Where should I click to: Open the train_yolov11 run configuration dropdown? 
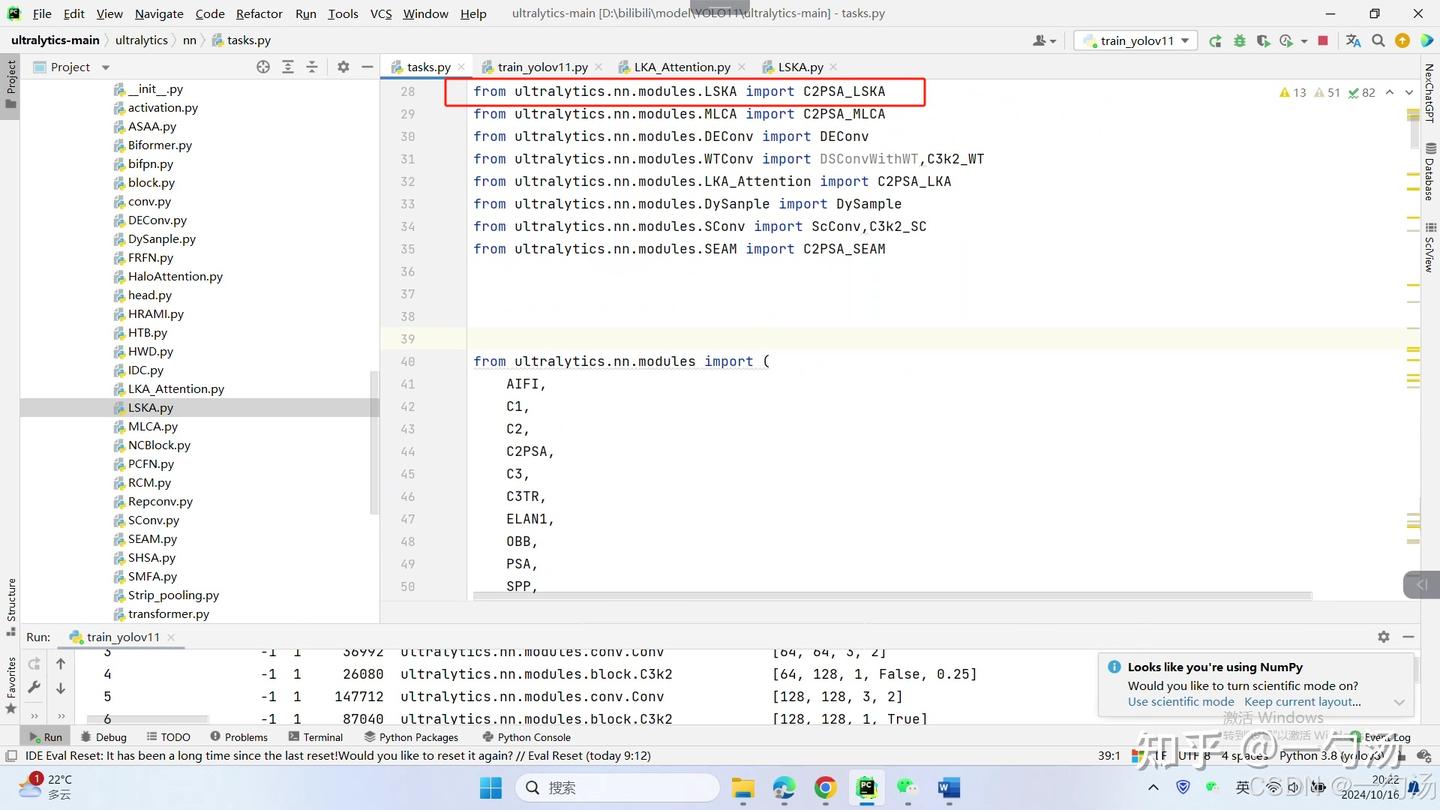pyautogui.click(x=1184, y=40)
